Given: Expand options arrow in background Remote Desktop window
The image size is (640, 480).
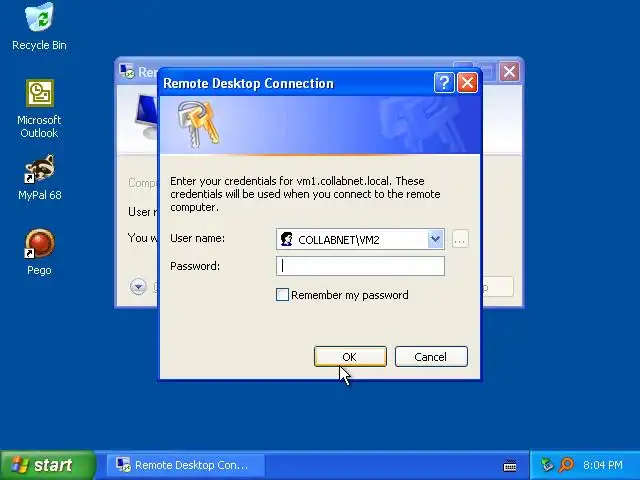Looking at the screenshot, I should (x=138, y=286).
